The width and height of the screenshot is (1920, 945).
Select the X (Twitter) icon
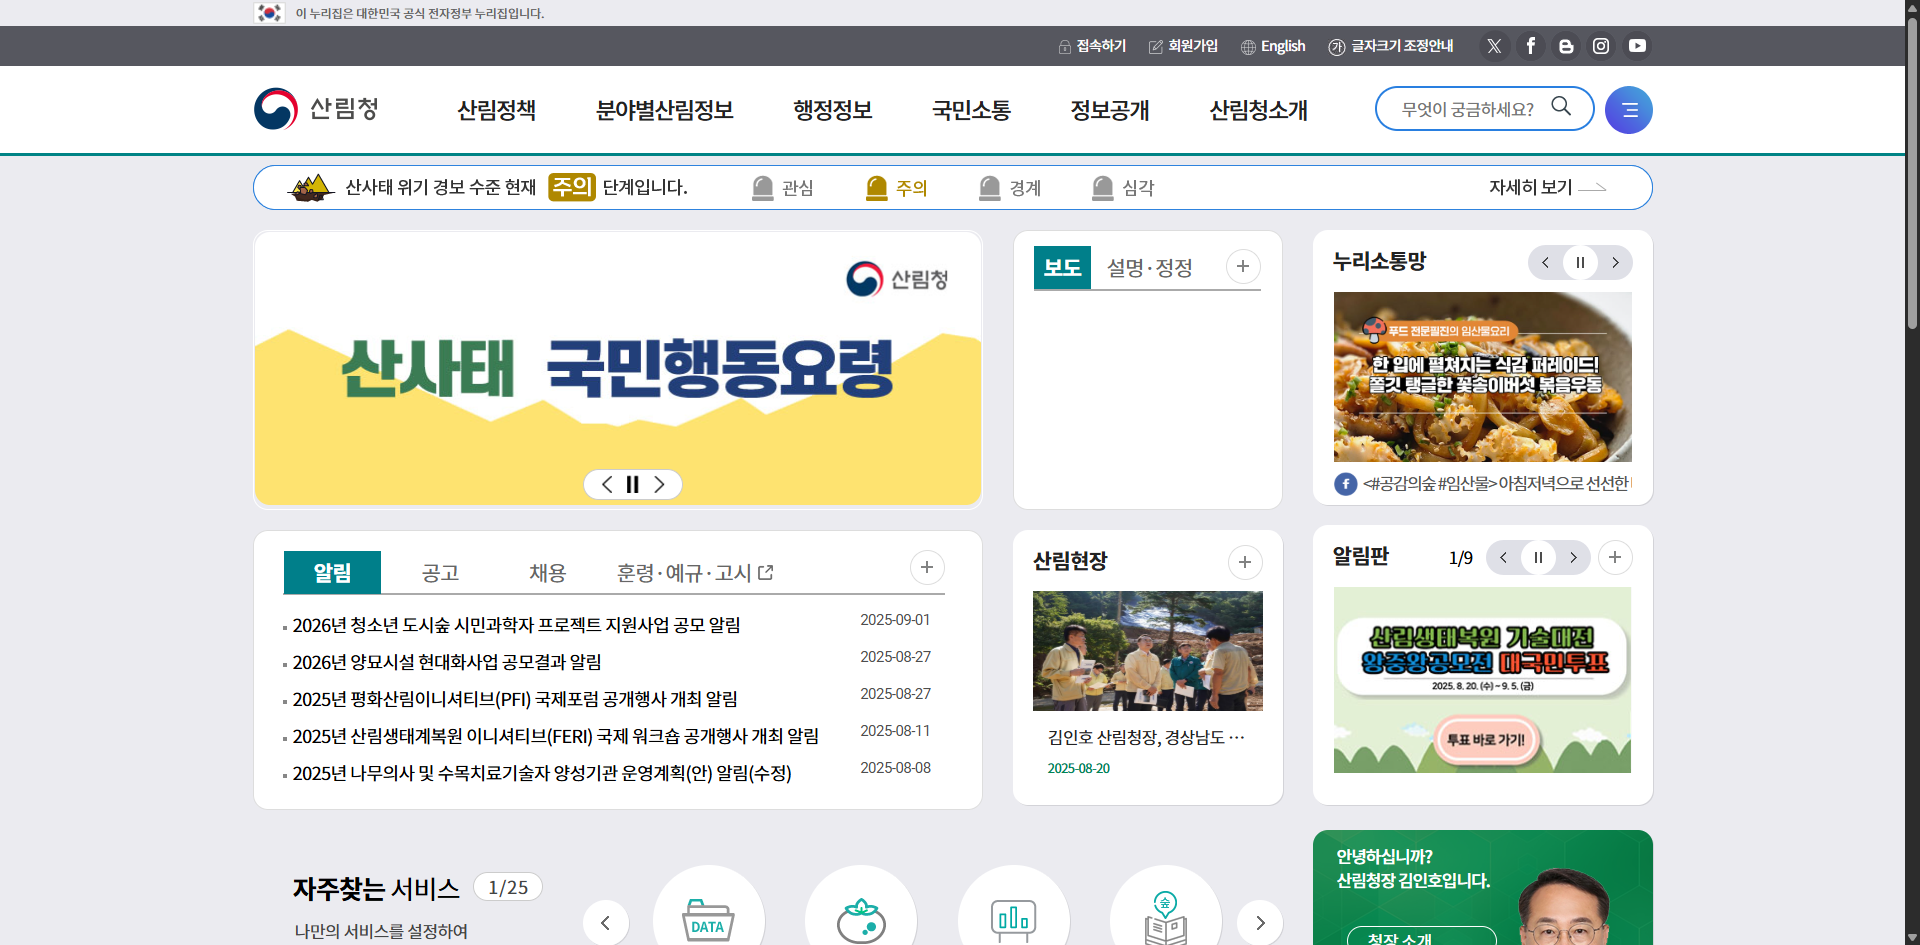1494,45
